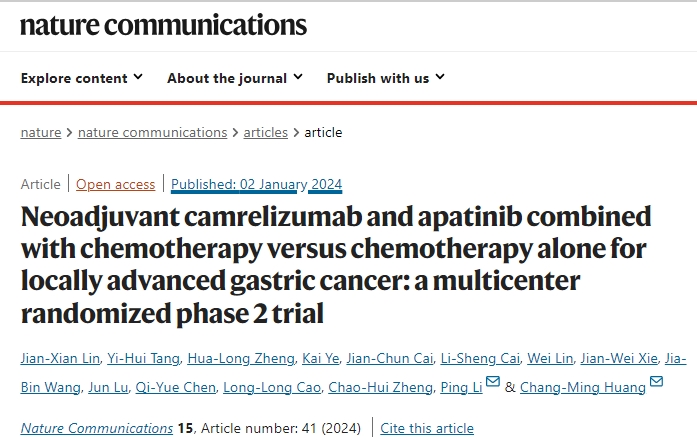Select author Yi-Hui Tang
The image size is (697, 440).
tap(144, 358)
